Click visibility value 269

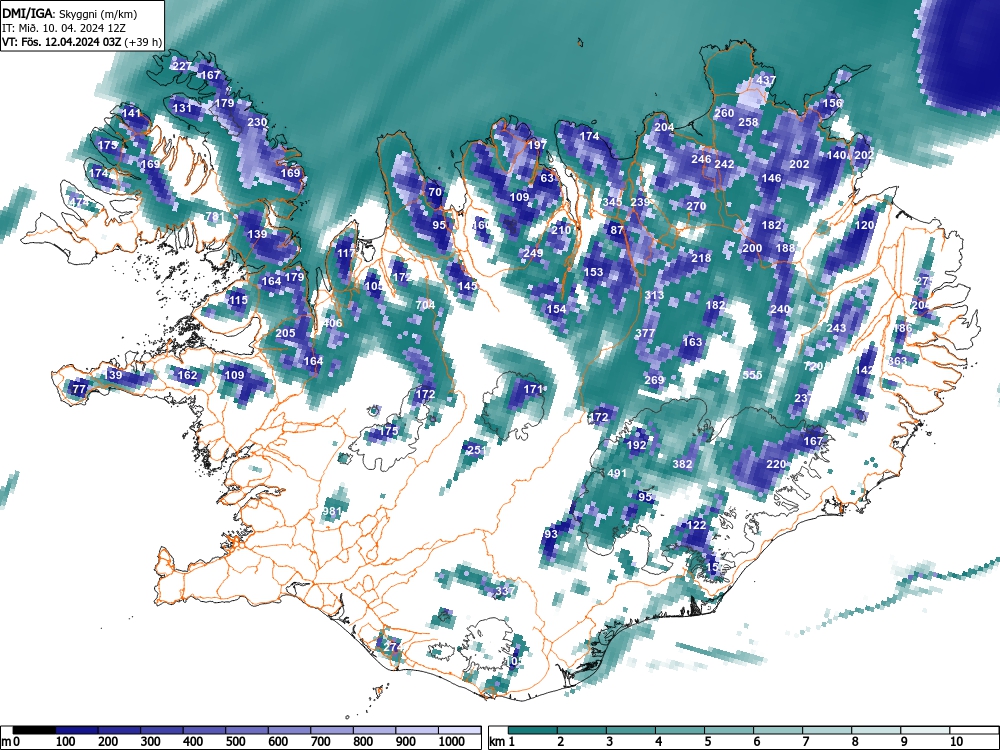[x=654, y=380]
